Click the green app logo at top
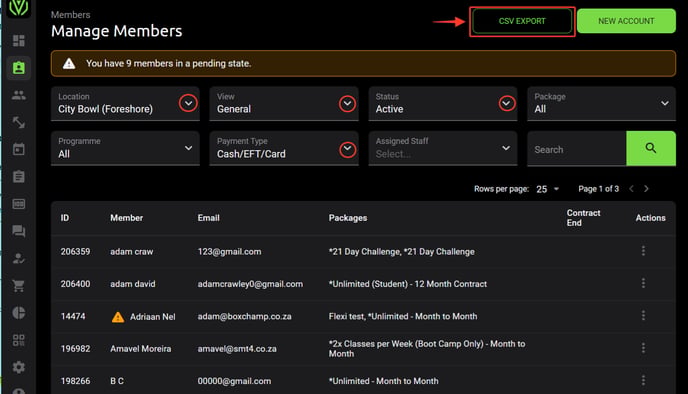Viewport: 688px width, 394px height. tap(18, 7)
